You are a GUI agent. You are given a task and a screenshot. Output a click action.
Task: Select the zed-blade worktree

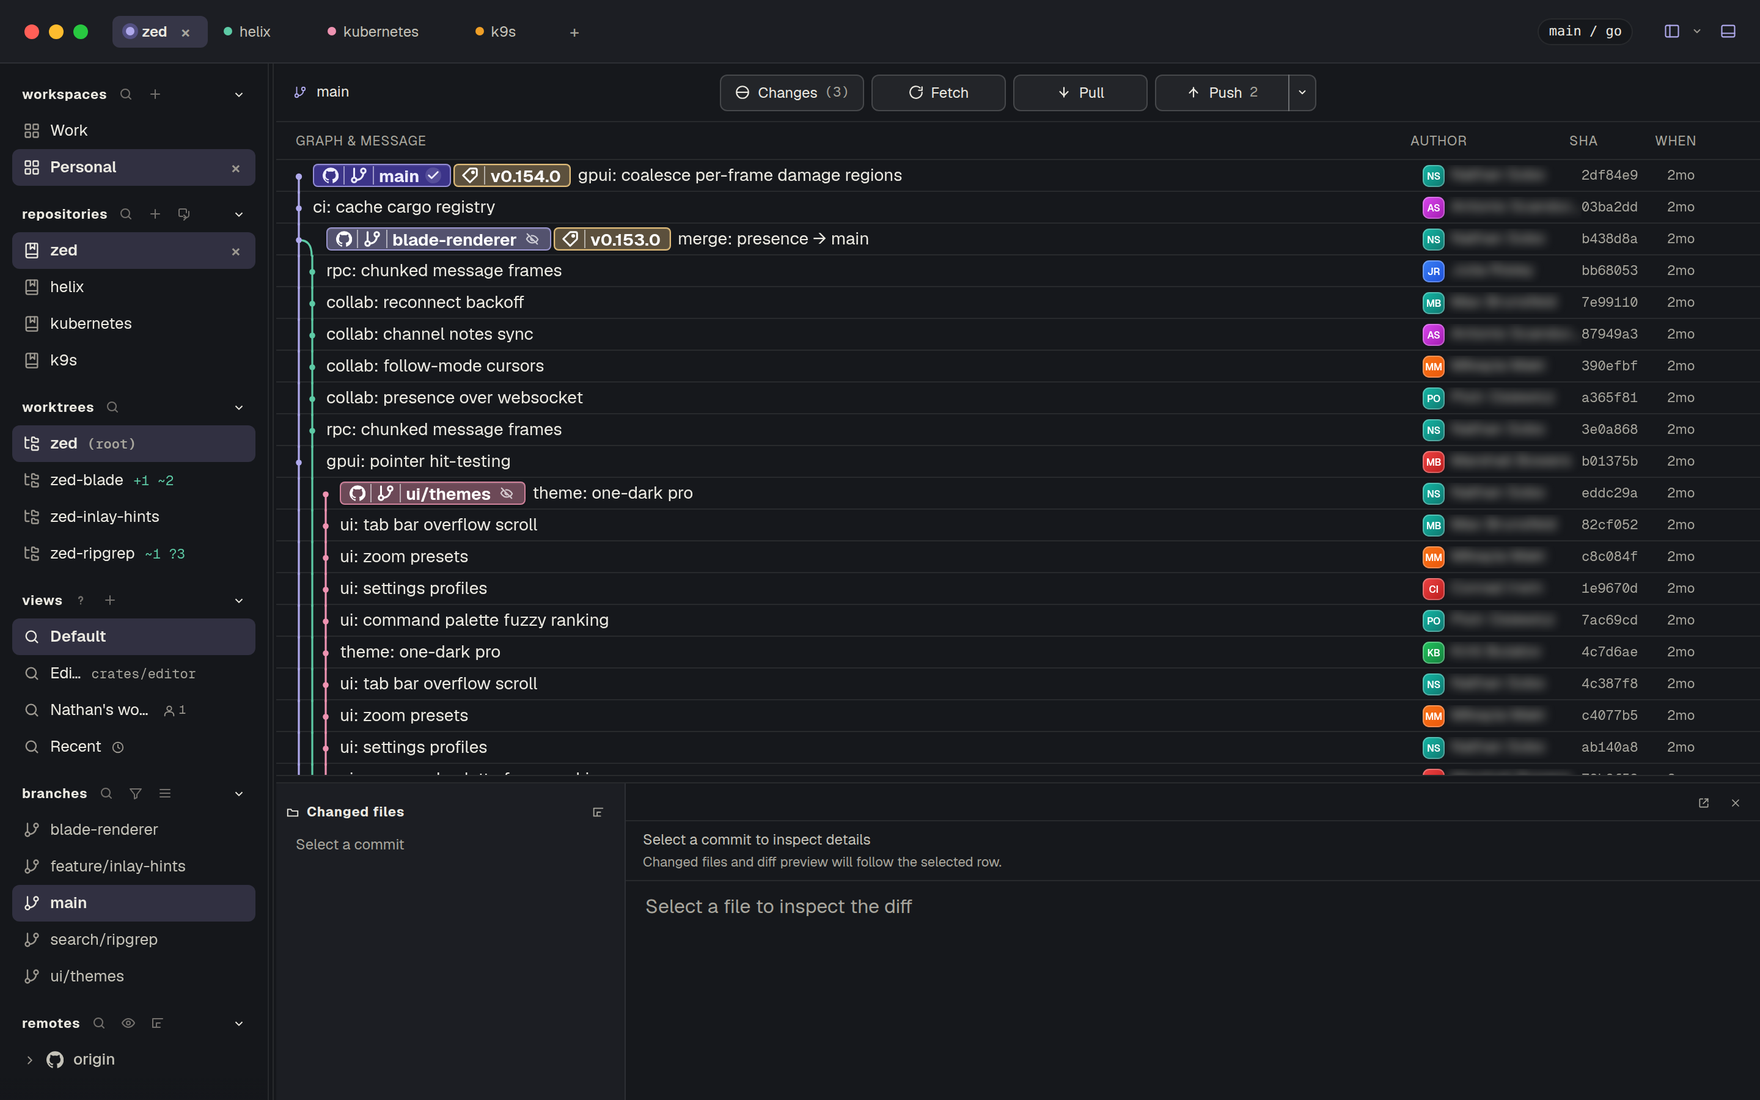[133, 480]
